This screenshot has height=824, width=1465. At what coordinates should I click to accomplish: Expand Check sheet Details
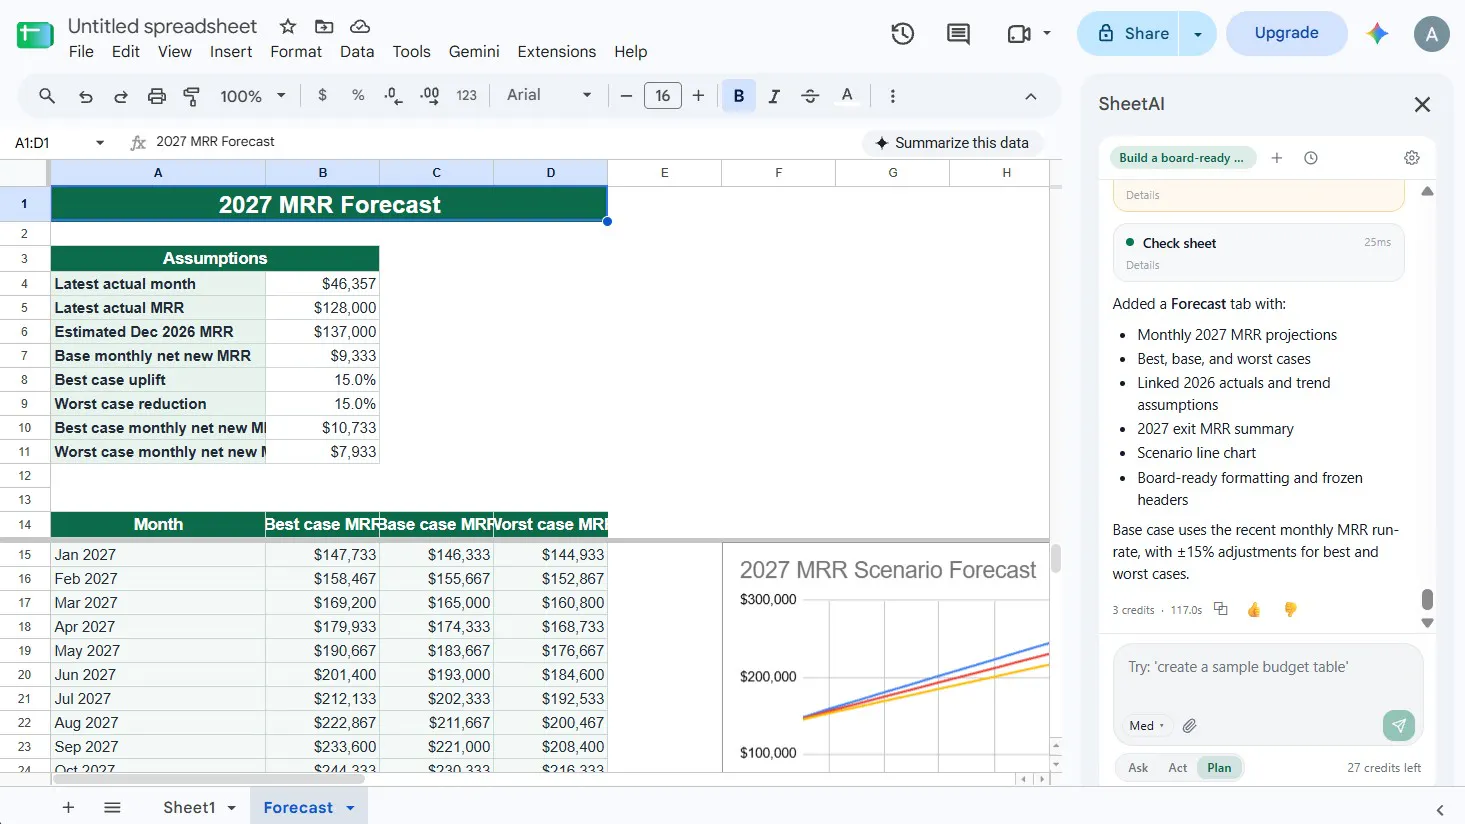1143,265
